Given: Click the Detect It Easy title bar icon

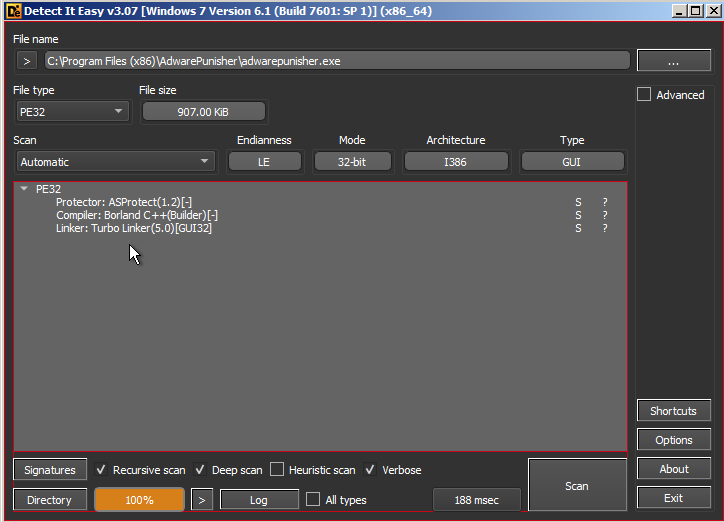Looking at the screenshot, I should point(14,11).
